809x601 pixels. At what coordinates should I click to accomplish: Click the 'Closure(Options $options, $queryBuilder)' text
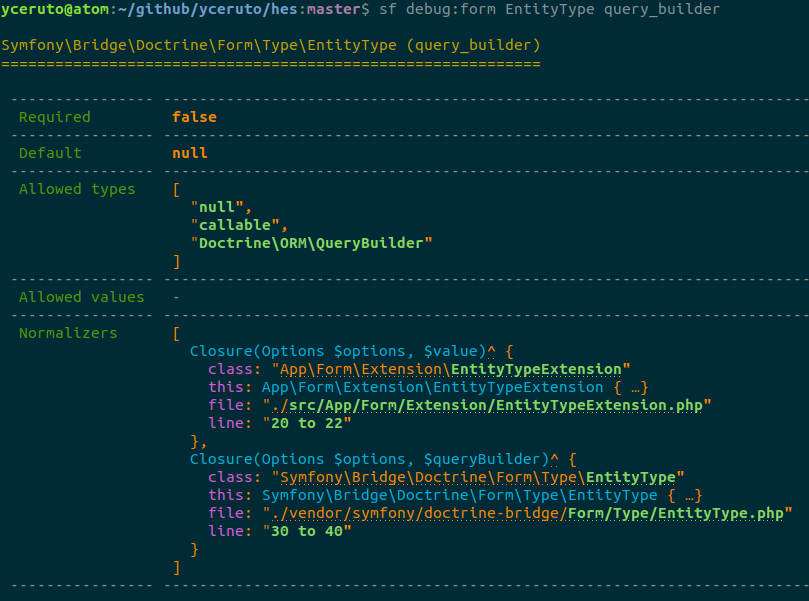pos(369,459)
